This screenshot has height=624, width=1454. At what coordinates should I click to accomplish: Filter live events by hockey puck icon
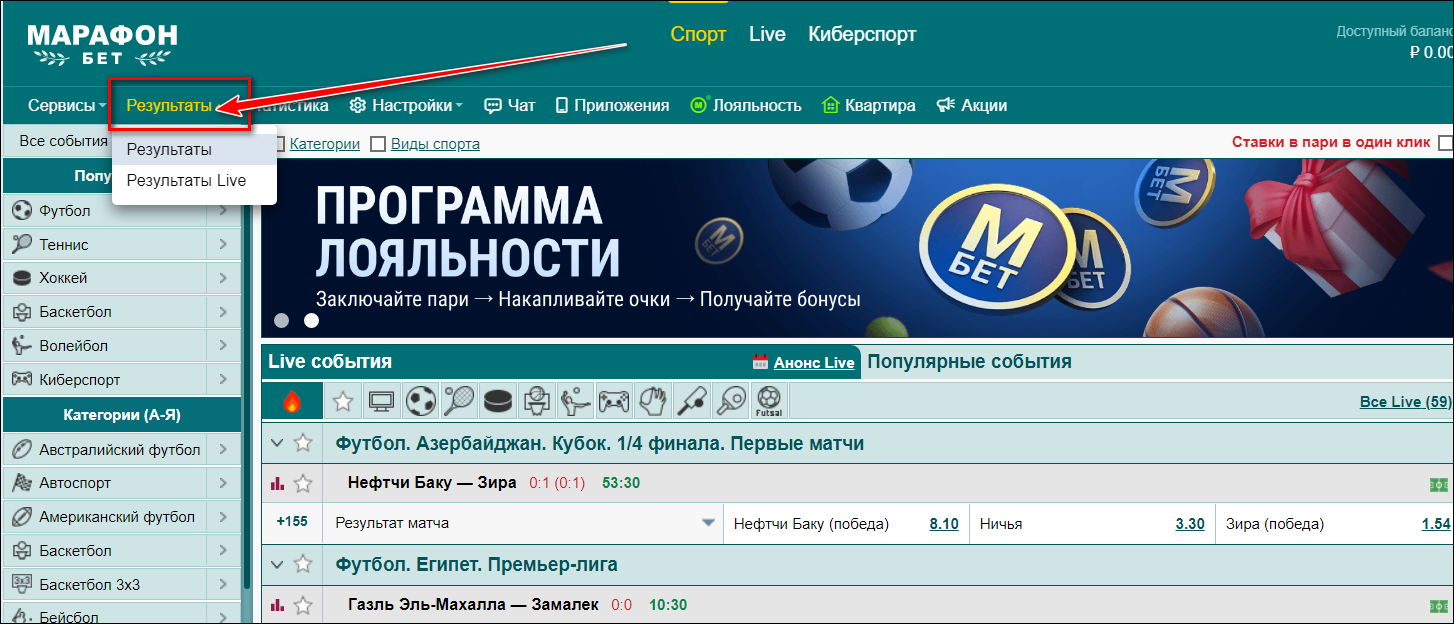coord(497,401)
